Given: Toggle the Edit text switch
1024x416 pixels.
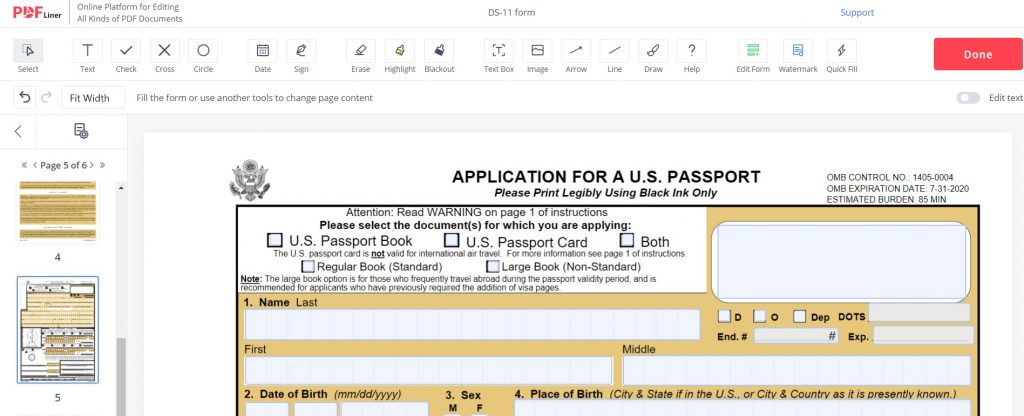Looking at the screenshot, I should pos(968,98).
